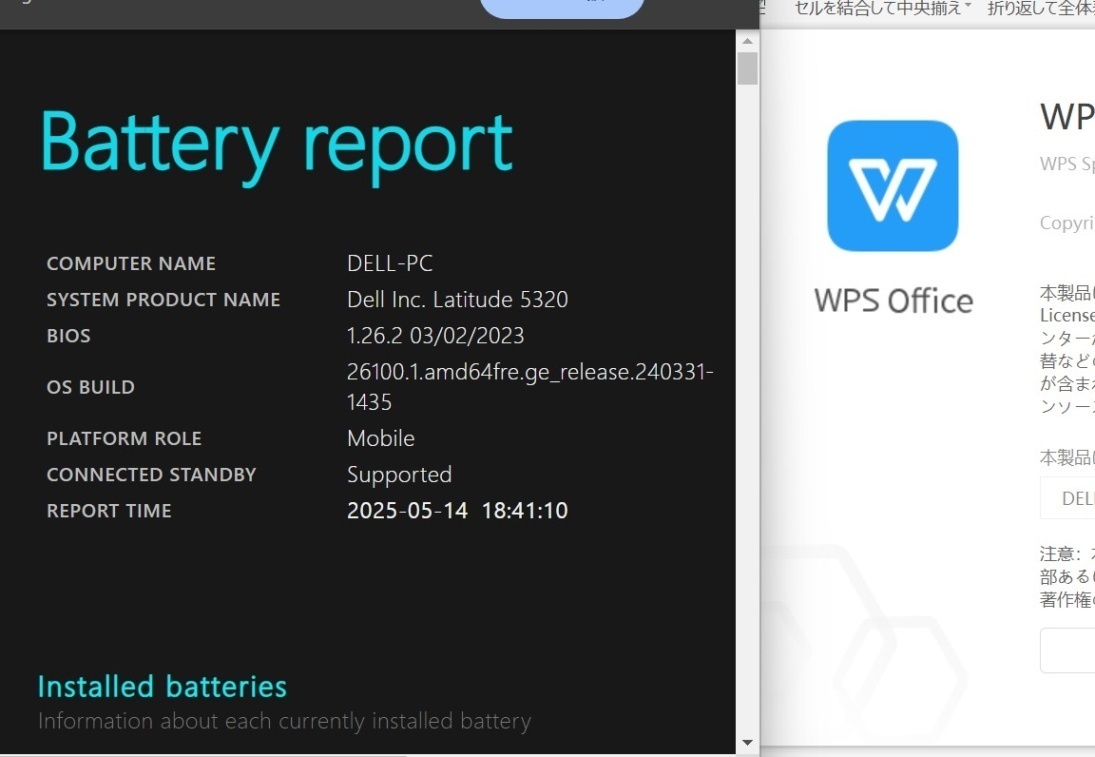Click the COMPUTER NAME label
This screenshot has width=1095, height=757.
click(131, 264)
